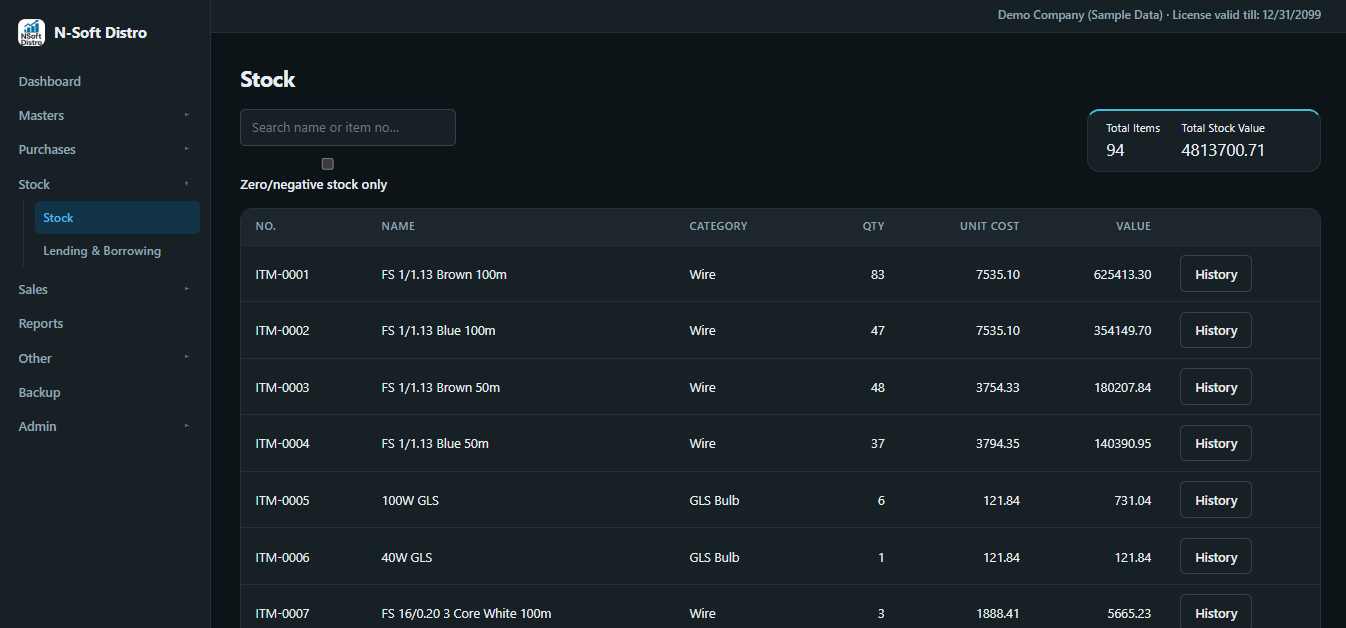The image size is (1346, 628).
Task: Expand the Admin menu arrow
Action: click(x=186, y=426)
